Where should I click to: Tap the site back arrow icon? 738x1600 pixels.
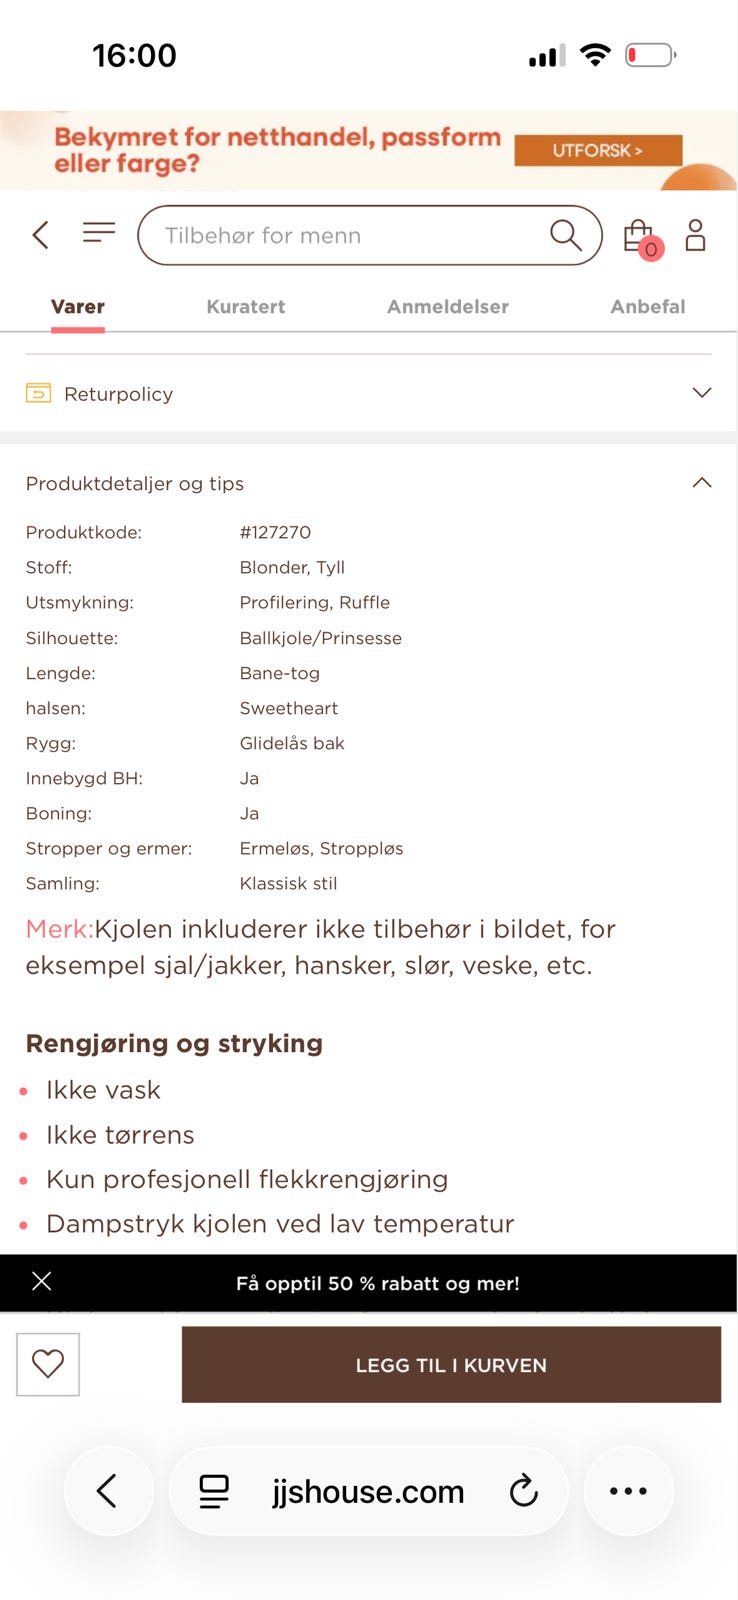[x=41, y=235]
